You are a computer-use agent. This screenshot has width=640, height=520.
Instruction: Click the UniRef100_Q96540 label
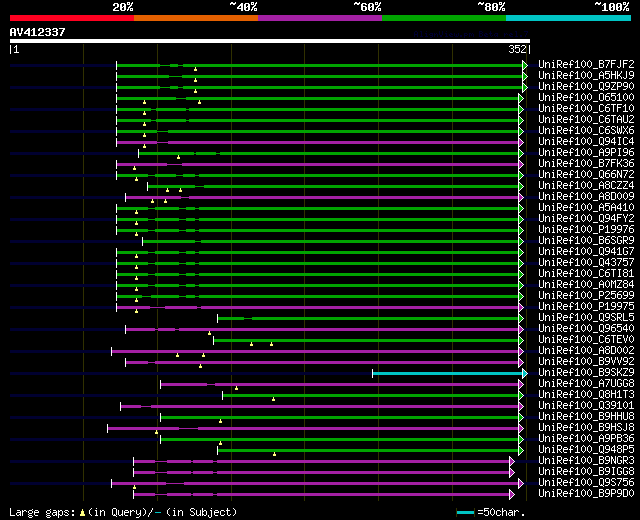click(x=586, y=329)
